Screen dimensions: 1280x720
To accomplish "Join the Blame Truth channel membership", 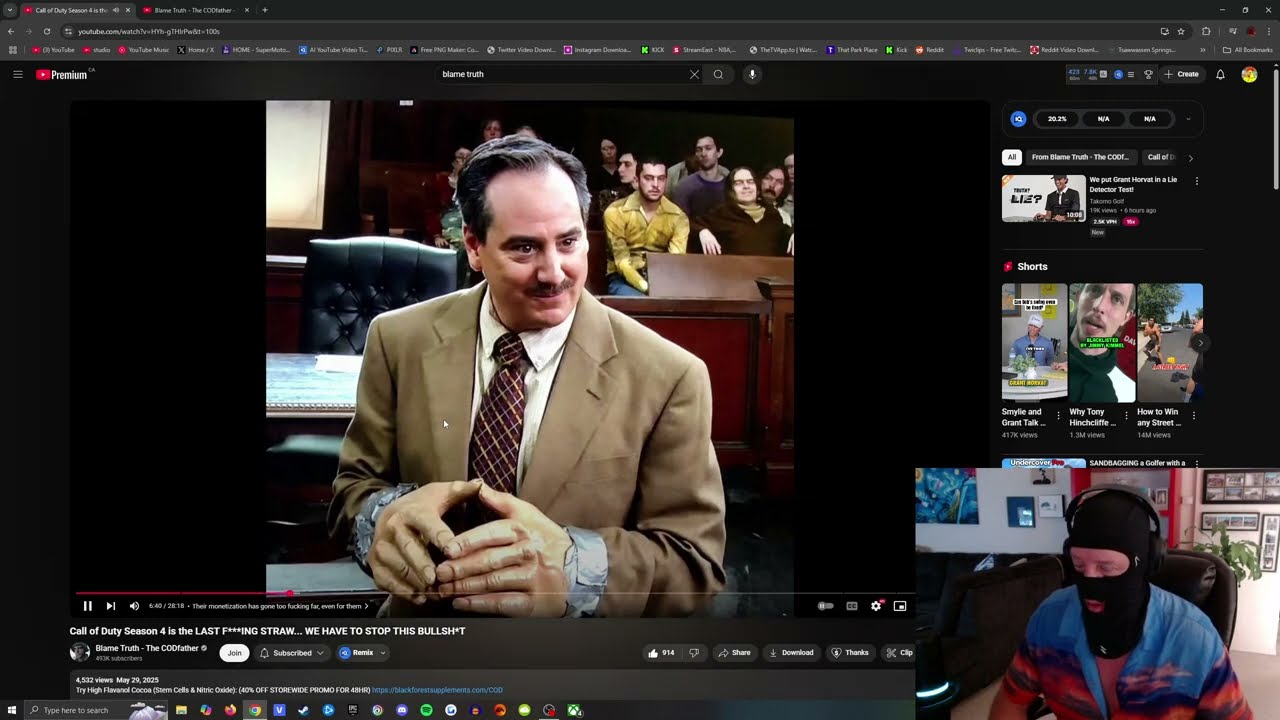I will (x=234, y=653).
